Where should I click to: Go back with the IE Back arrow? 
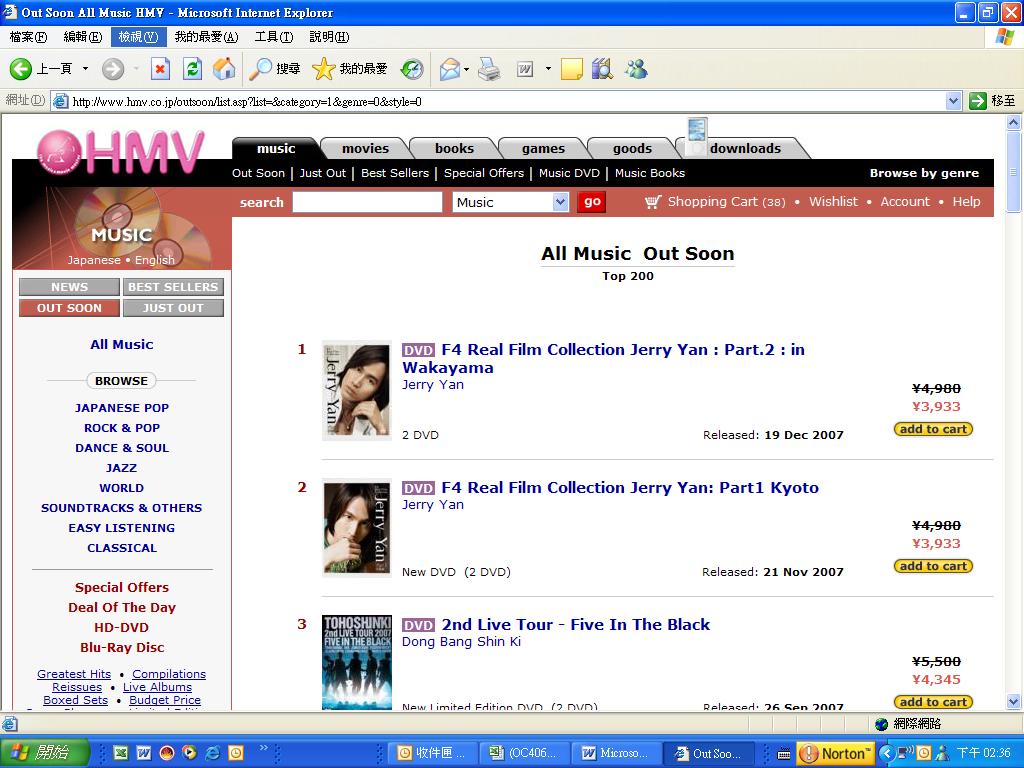click(x=20, y=69)
